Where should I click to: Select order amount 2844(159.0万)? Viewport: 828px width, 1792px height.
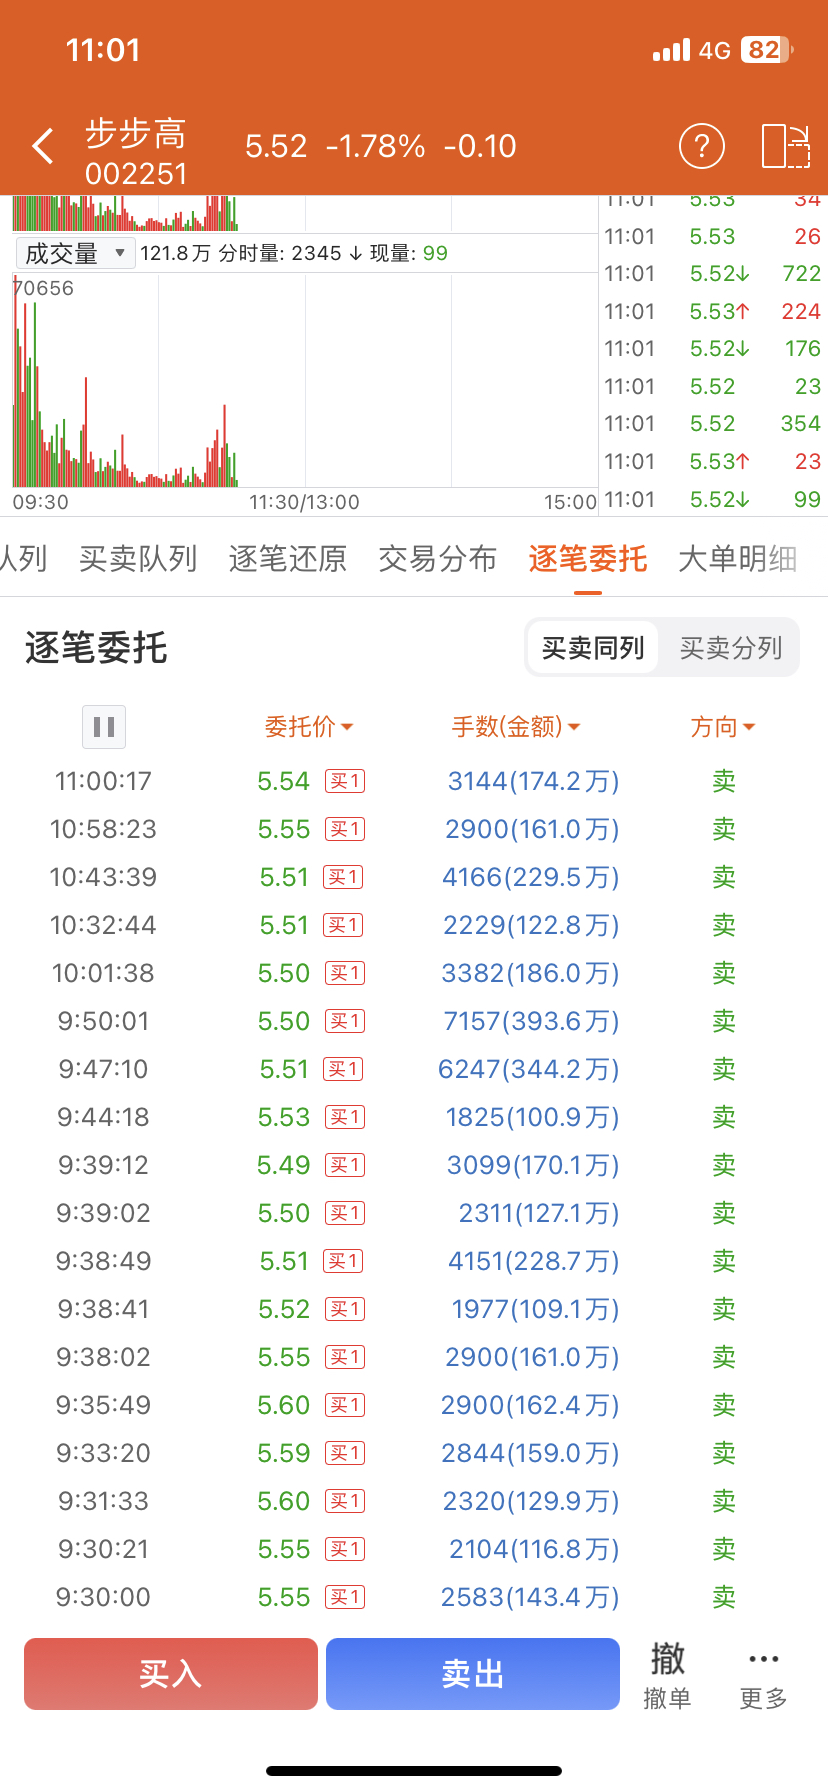click(x=531, y=1453)
